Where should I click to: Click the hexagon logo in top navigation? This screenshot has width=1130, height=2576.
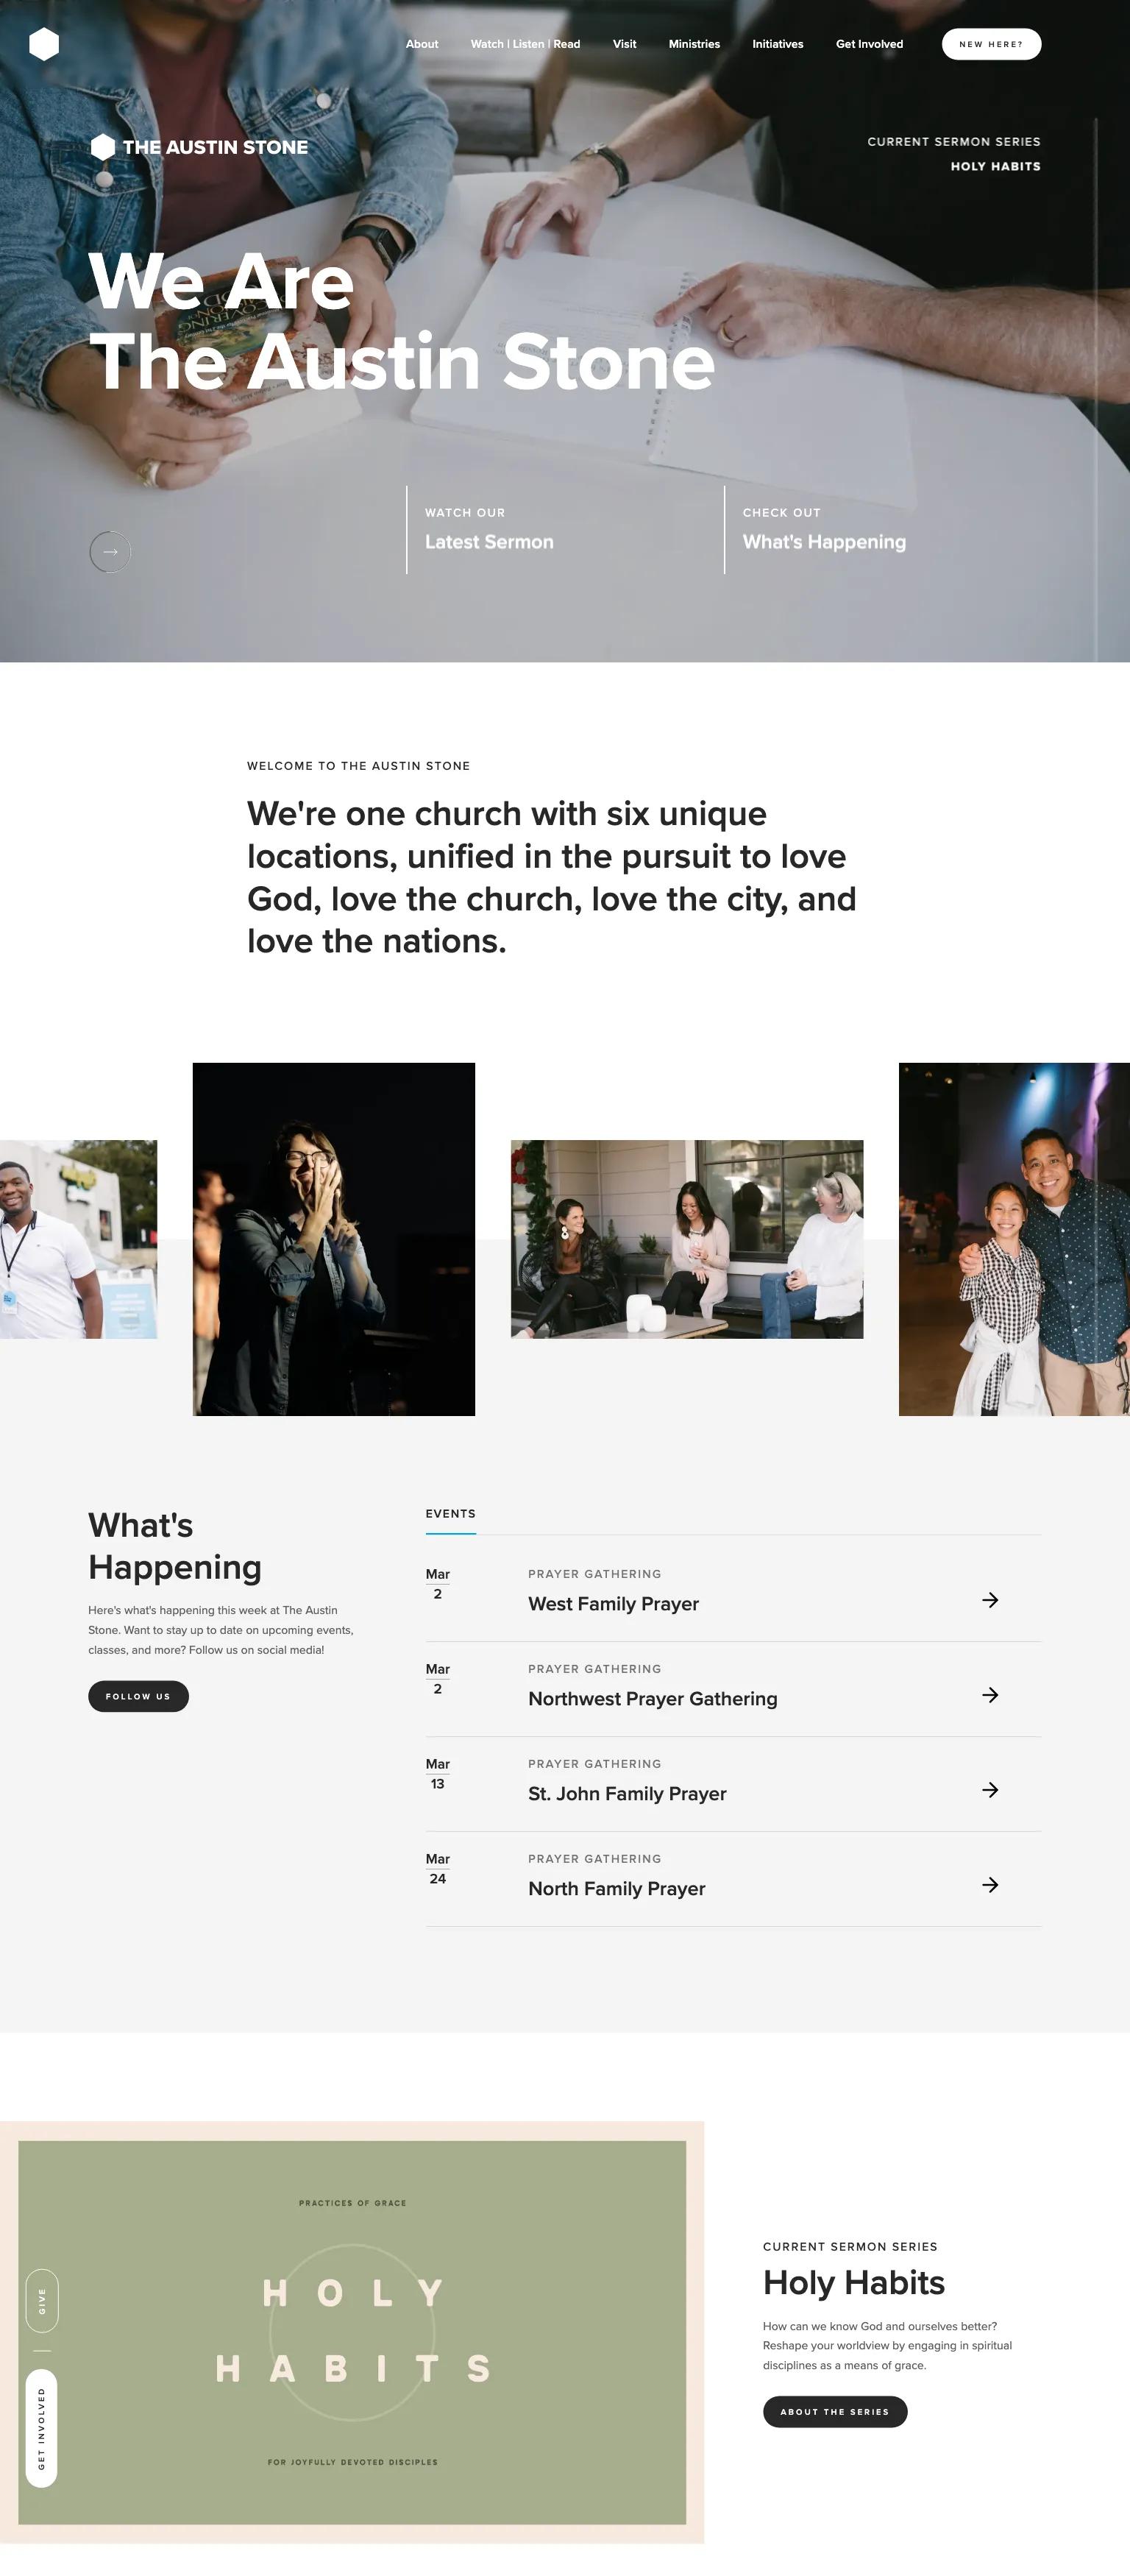pos(44,44)
